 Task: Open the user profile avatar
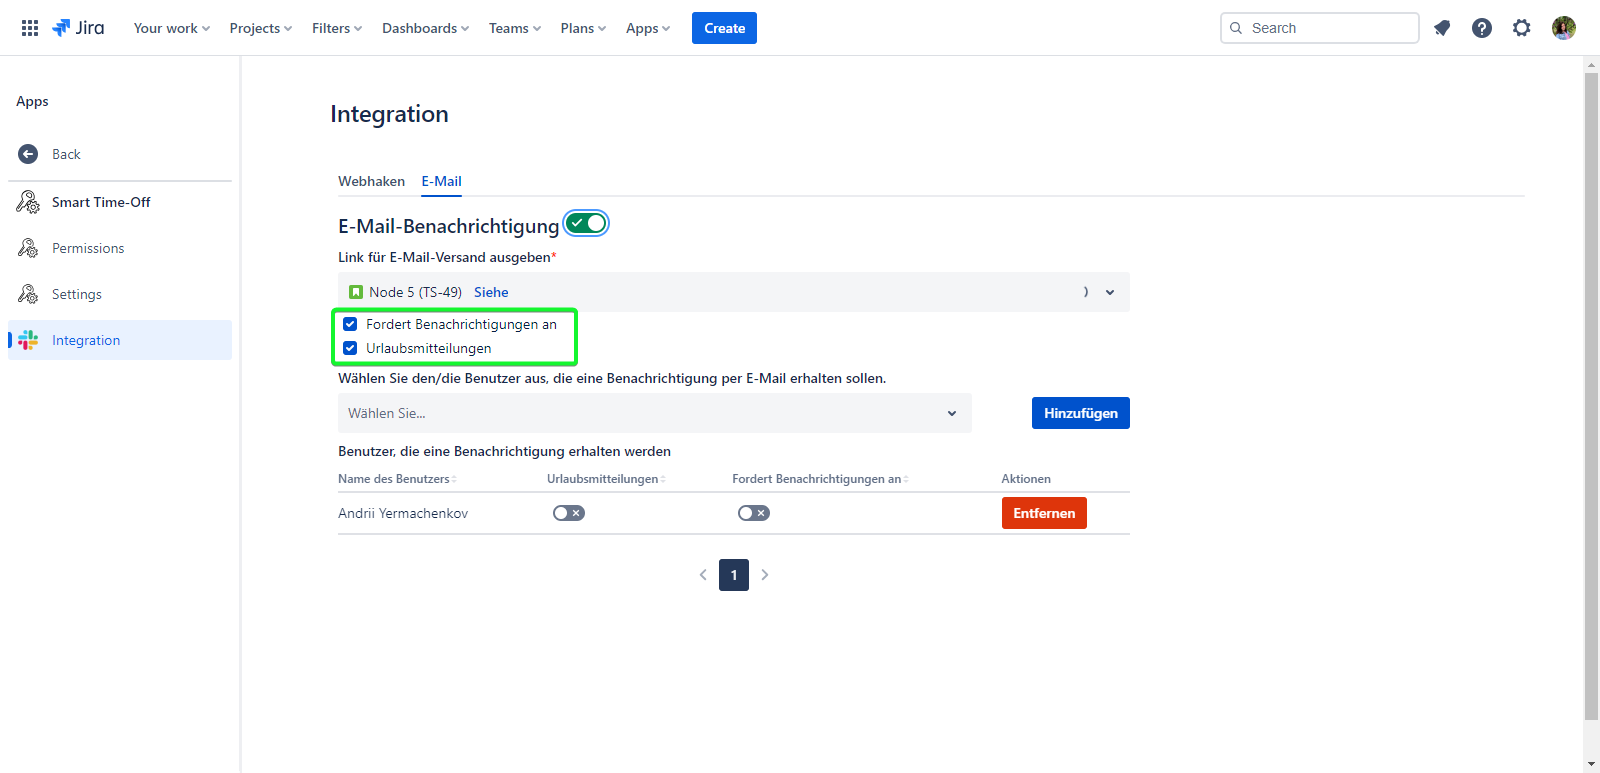[x=1564, y=28]
